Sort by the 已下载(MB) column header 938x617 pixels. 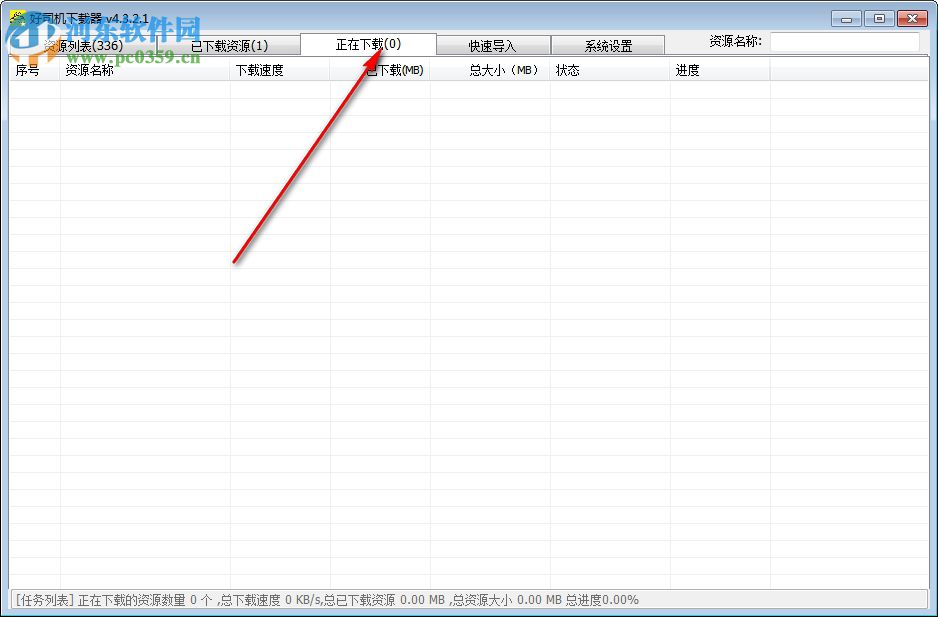click(x=380, y=71)
